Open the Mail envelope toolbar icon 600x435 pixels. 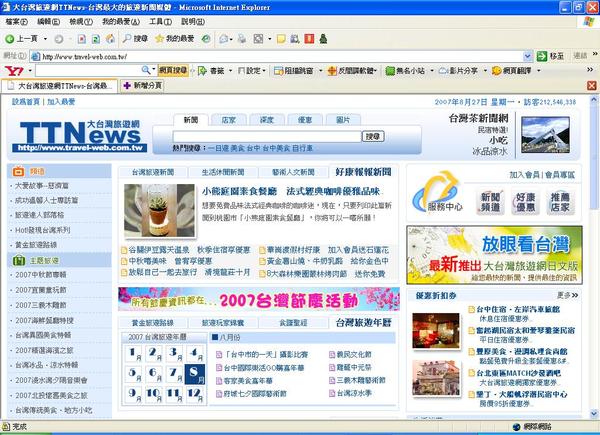tap(224, 39)
